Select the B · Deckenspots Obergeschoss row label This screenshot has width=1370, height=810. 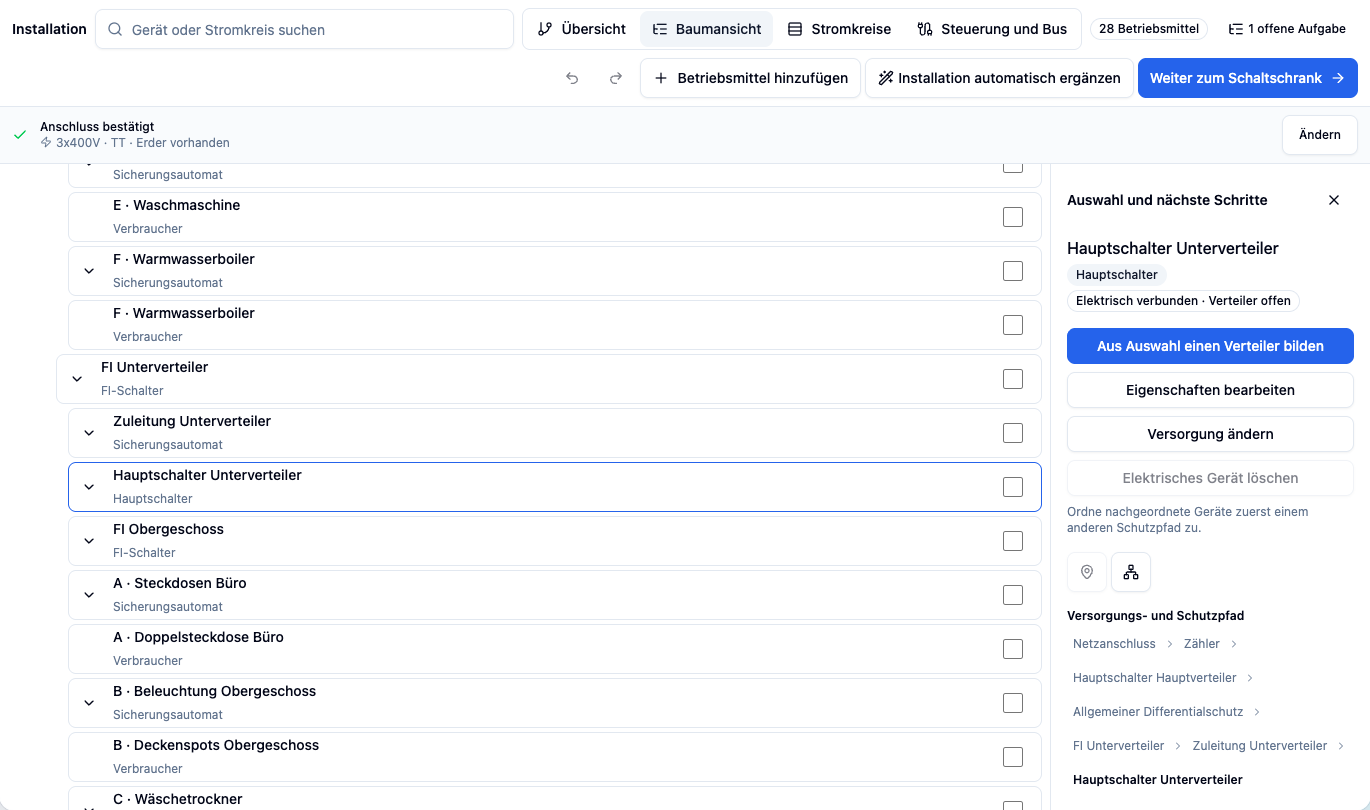point(216,745)
